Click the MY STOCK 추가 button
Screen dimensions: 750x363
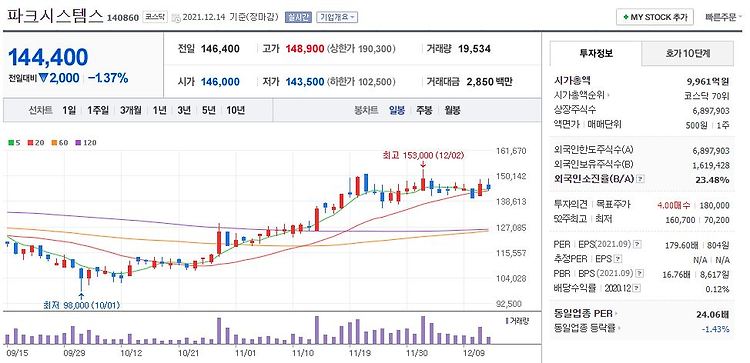(655, 17)
